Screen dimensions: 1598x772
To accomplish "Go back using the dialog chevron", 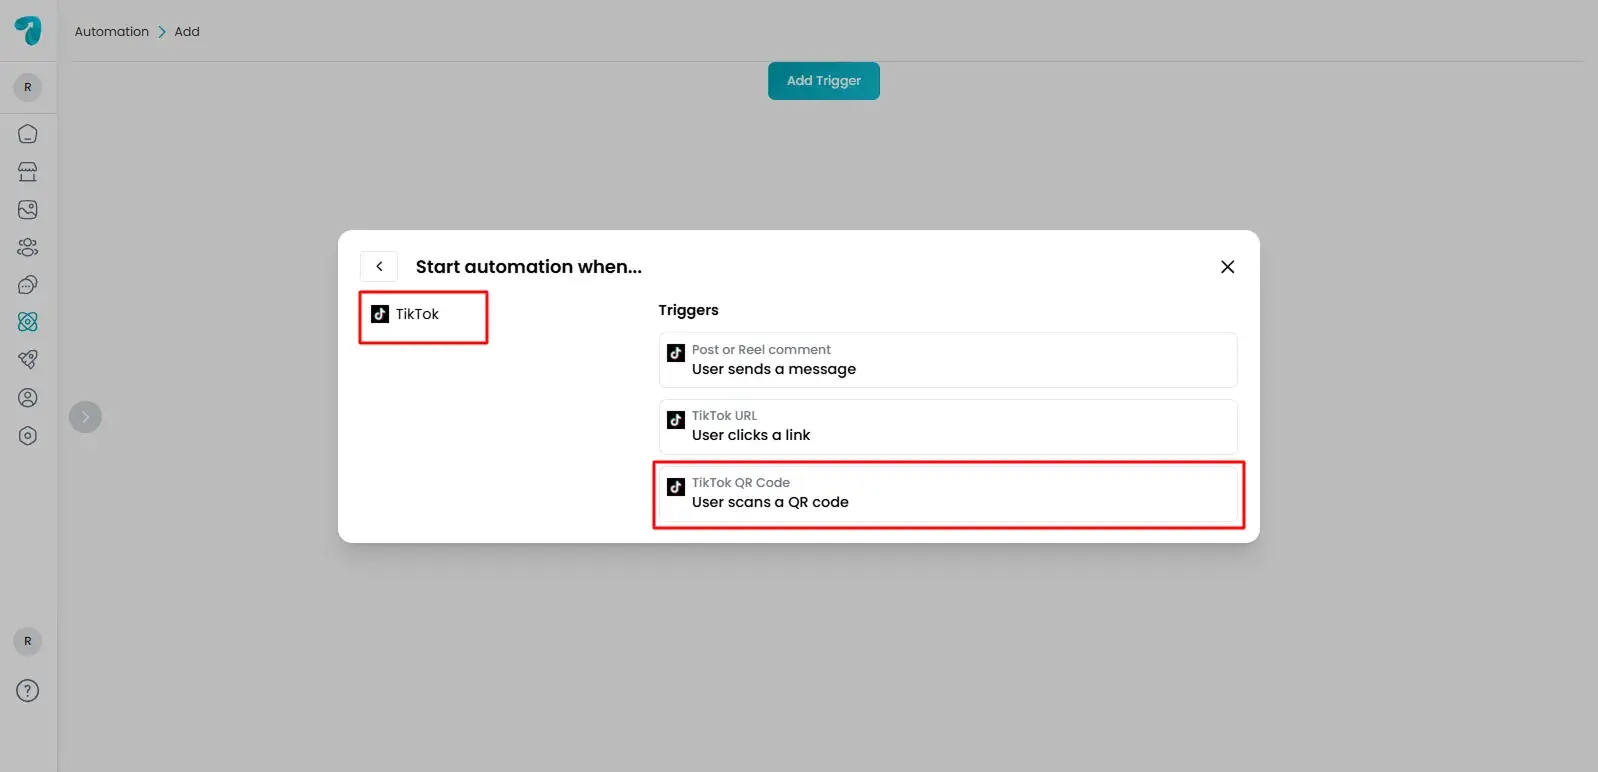I will pyautogui.click(x=379, y=267).
